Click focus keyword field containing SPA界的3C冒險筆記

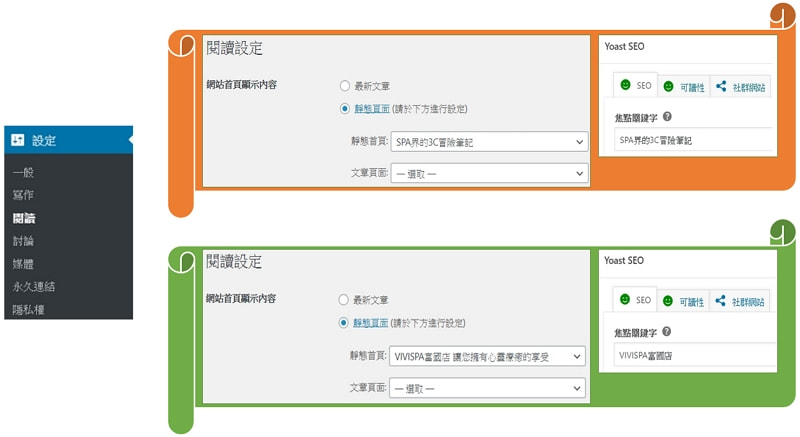[694, 140]
